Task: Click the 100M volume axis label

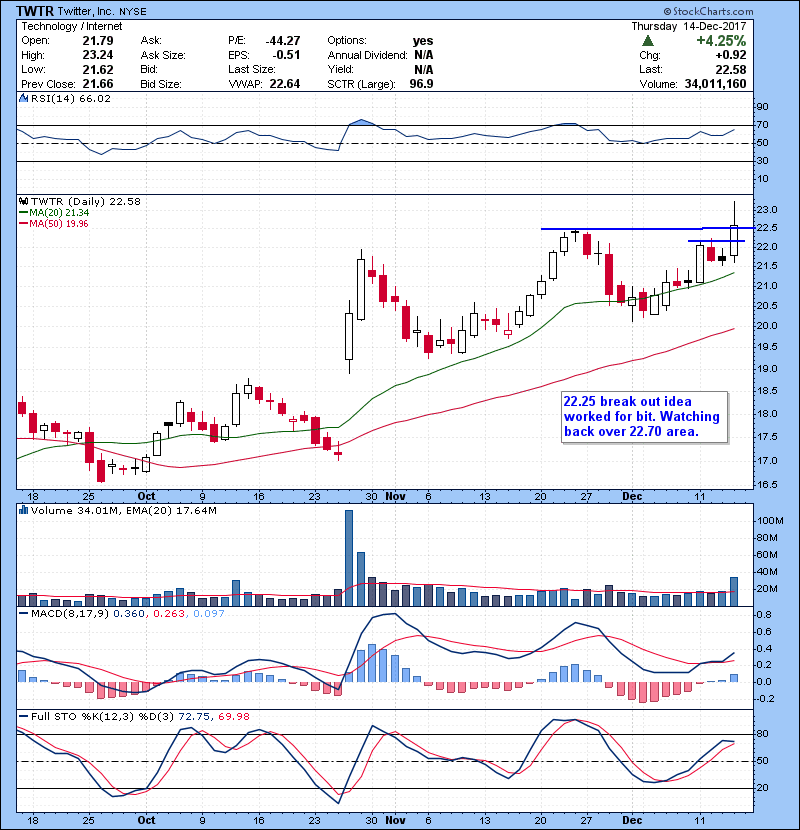Action: (770, 521)
